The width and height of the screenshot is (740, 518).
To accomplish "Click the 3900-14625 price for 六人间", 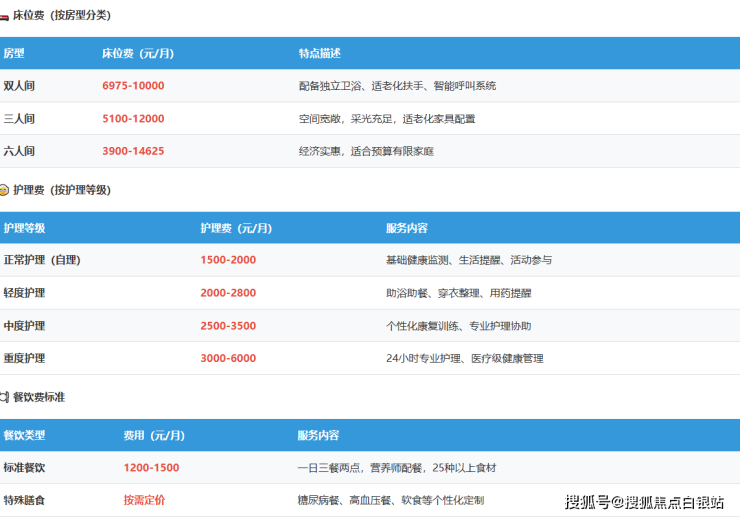I will tap(133, 152).
